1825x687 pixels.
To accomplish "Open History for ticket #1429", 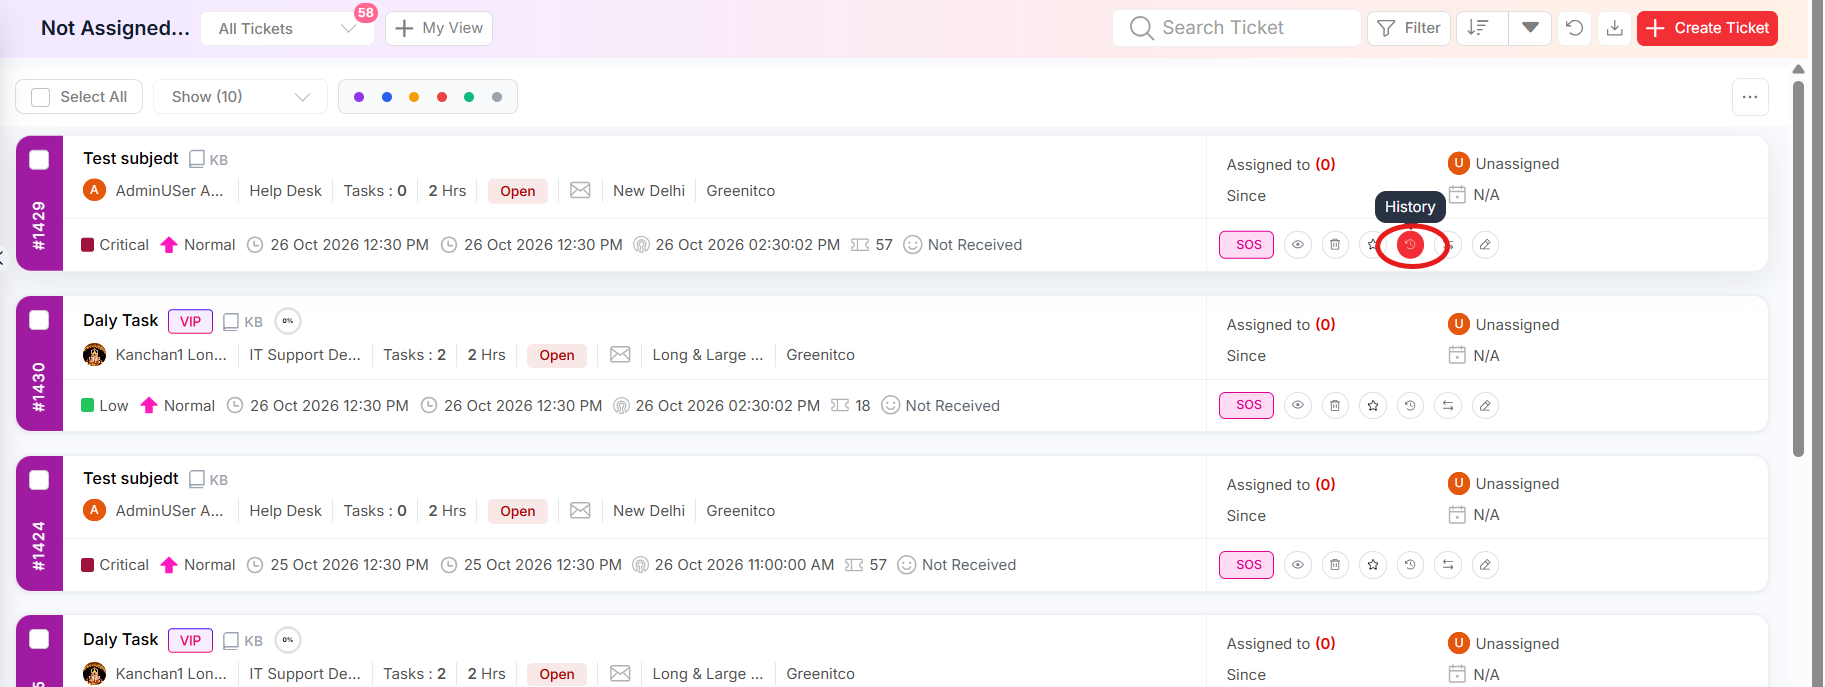I will 1410,245.
